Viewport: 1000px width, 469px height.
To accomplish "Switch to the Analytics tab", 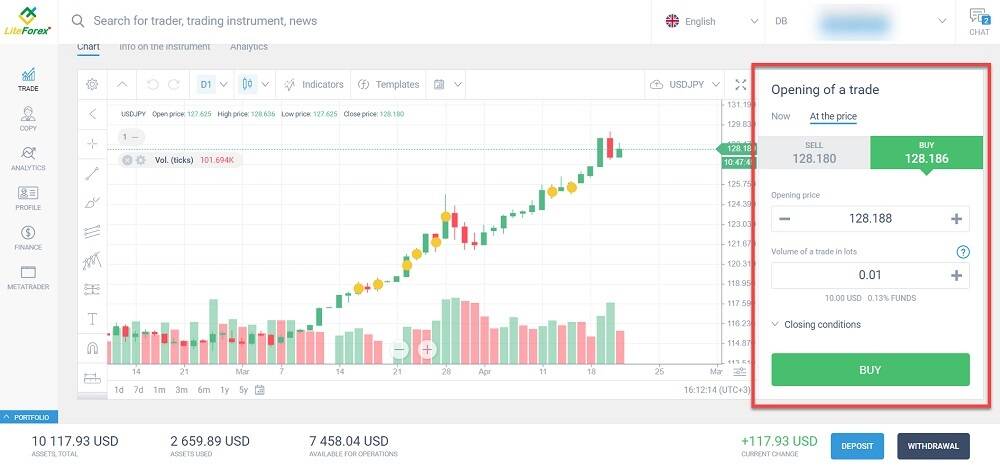I will tap(249, 47).
